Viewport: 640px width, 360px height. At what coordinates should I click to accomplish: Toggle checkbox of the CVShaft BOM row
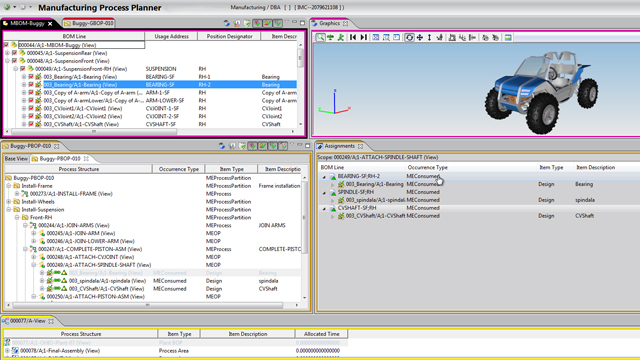(31, 124)
